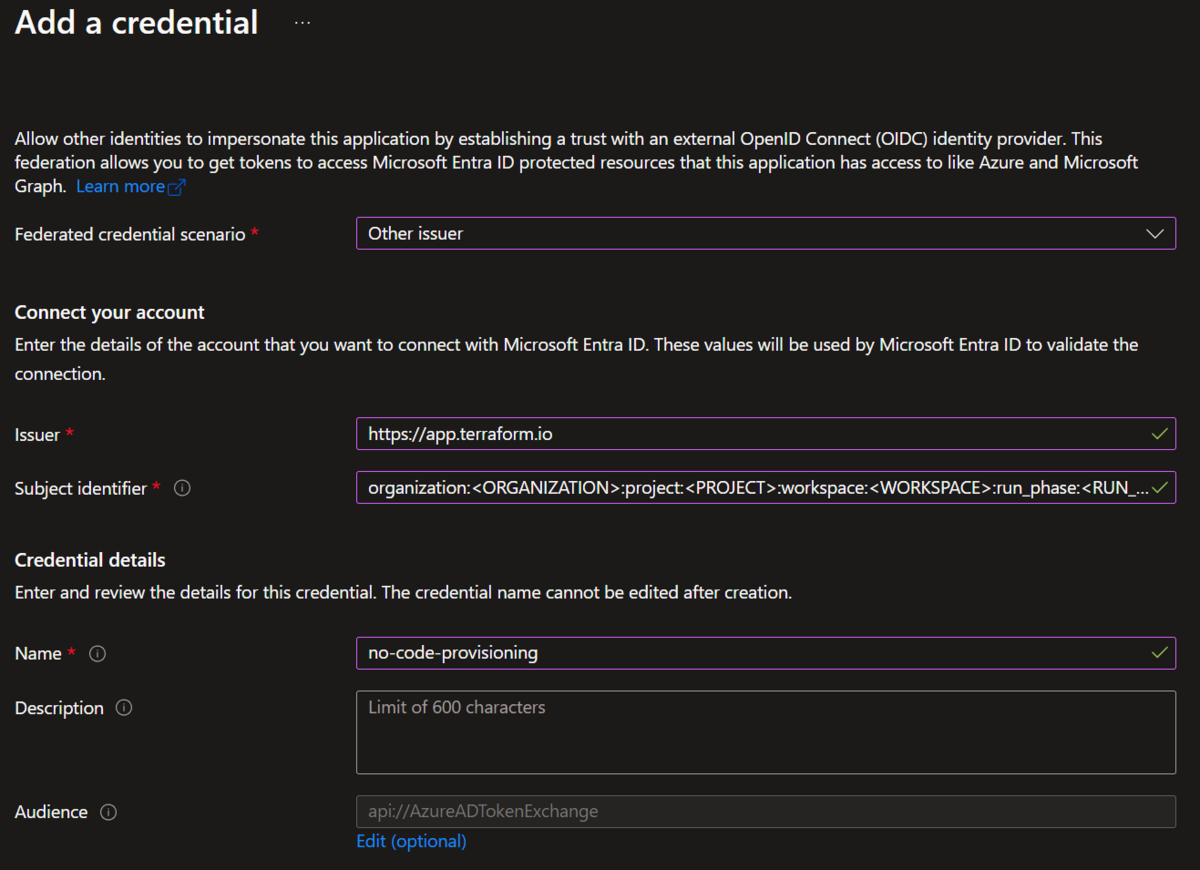Screen dimensions: 1200x870
Task: Click the green checkmark in Issuer field
Action: (1160, 433)
